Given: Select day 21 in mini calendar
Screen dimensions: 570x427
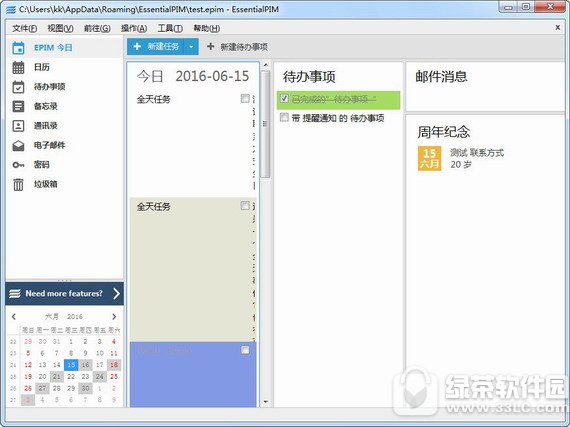Looking at the screenshot, I should 57,376.
